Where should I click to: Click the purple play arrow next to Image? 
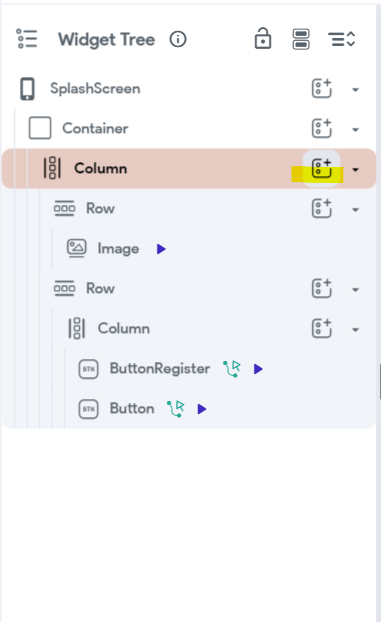tap(161, 249)
